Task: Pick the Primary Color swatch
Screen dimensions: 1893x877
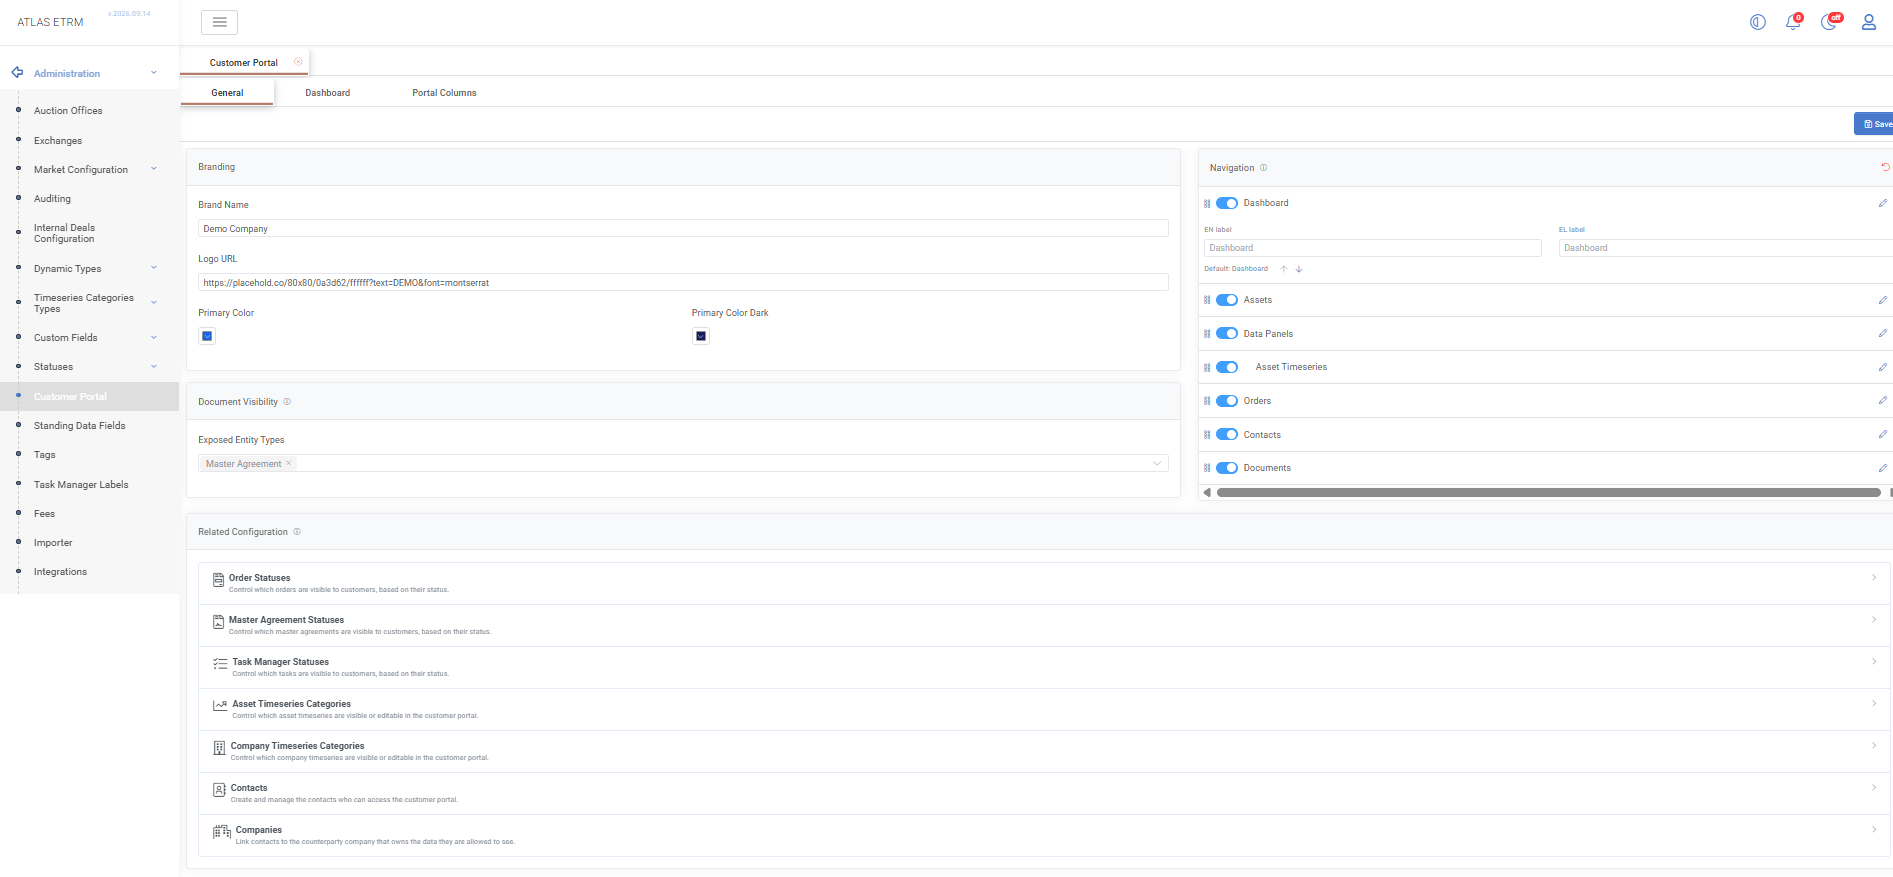Action: pyautogui.click(x=207, y=336)
